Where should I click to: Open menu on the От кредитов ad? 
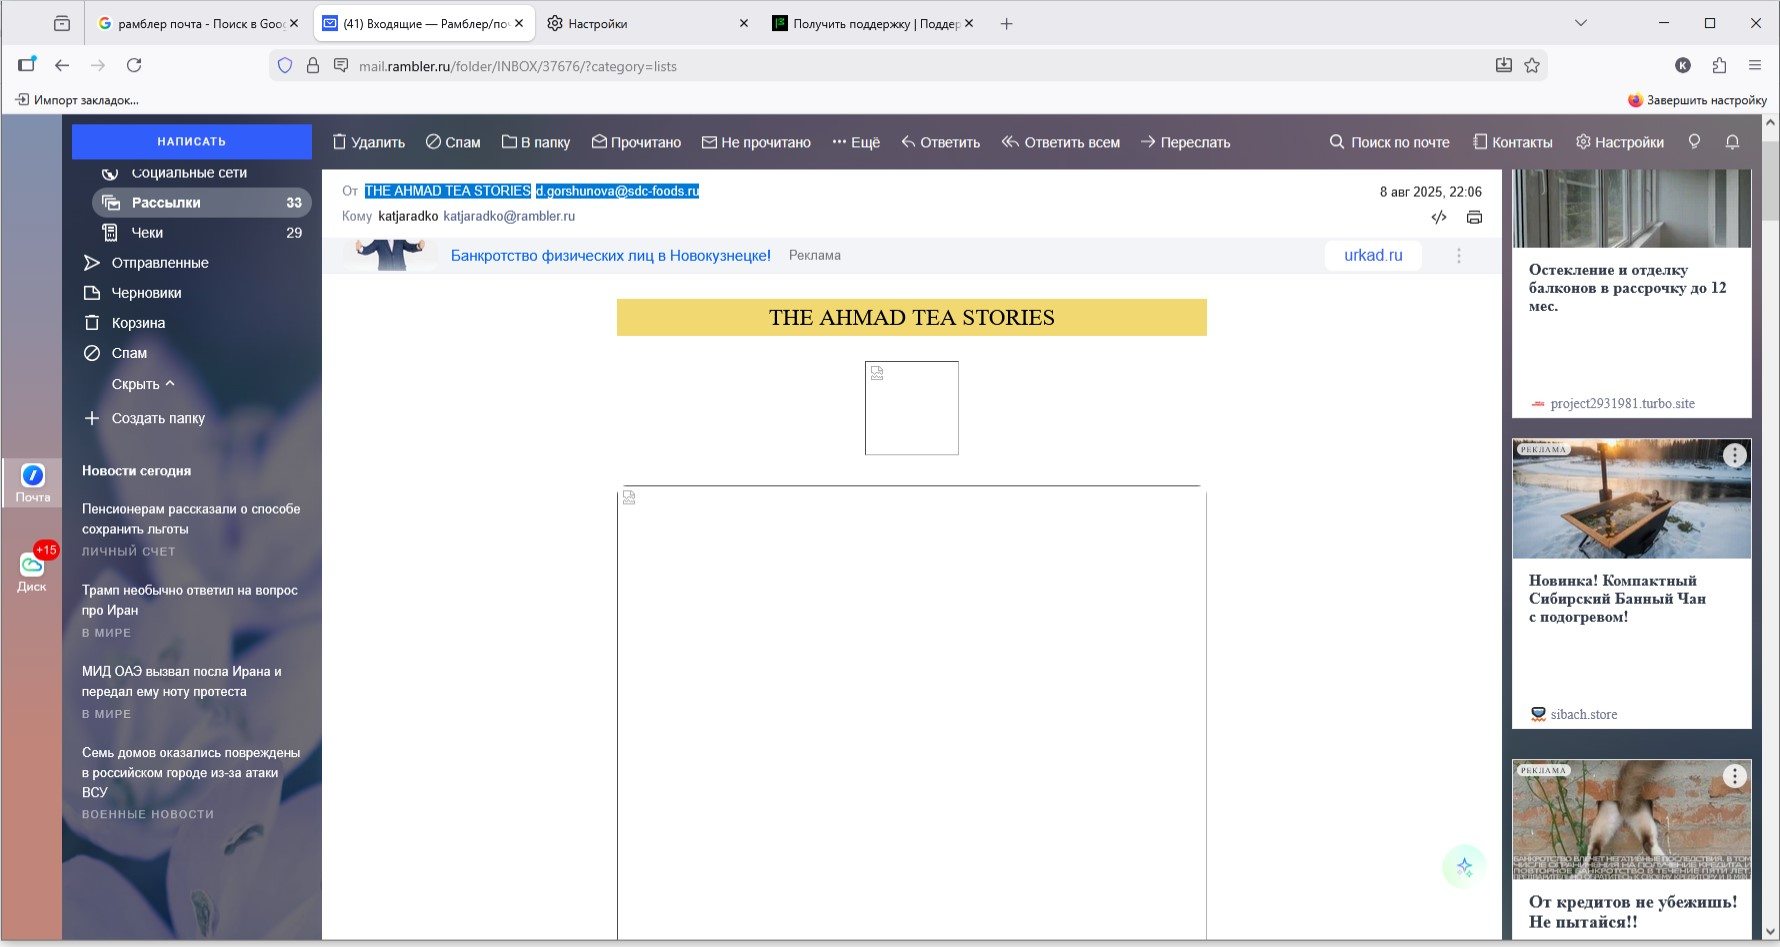click(1734, 776)
